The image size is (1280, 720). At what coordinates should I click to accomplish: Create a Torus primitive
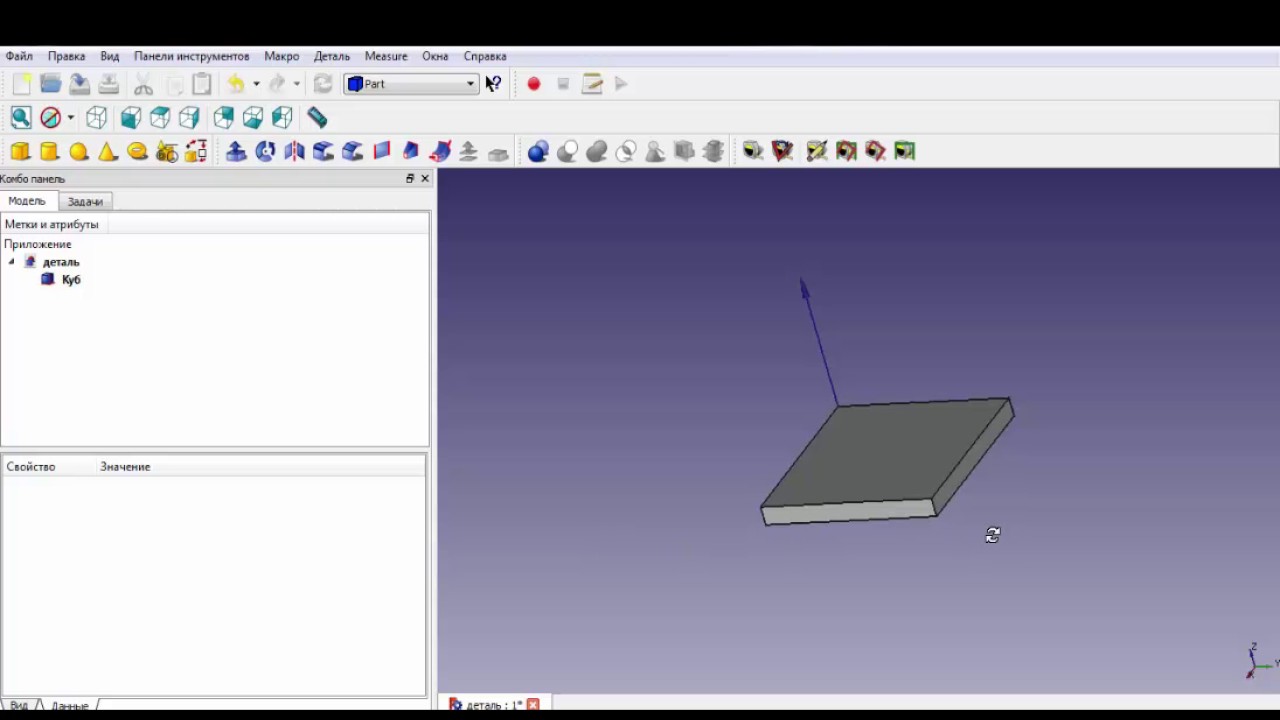(137, 151)
